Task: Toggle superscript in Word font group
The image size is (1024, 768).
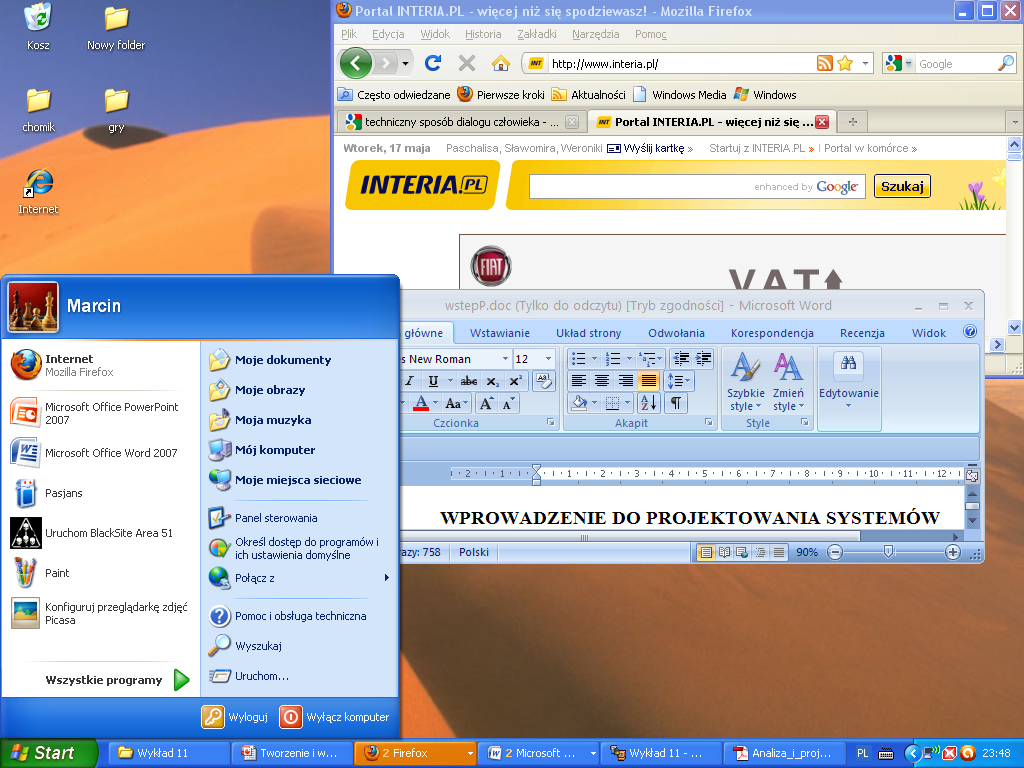Action: pyautogui.click(x=515, y=381)
